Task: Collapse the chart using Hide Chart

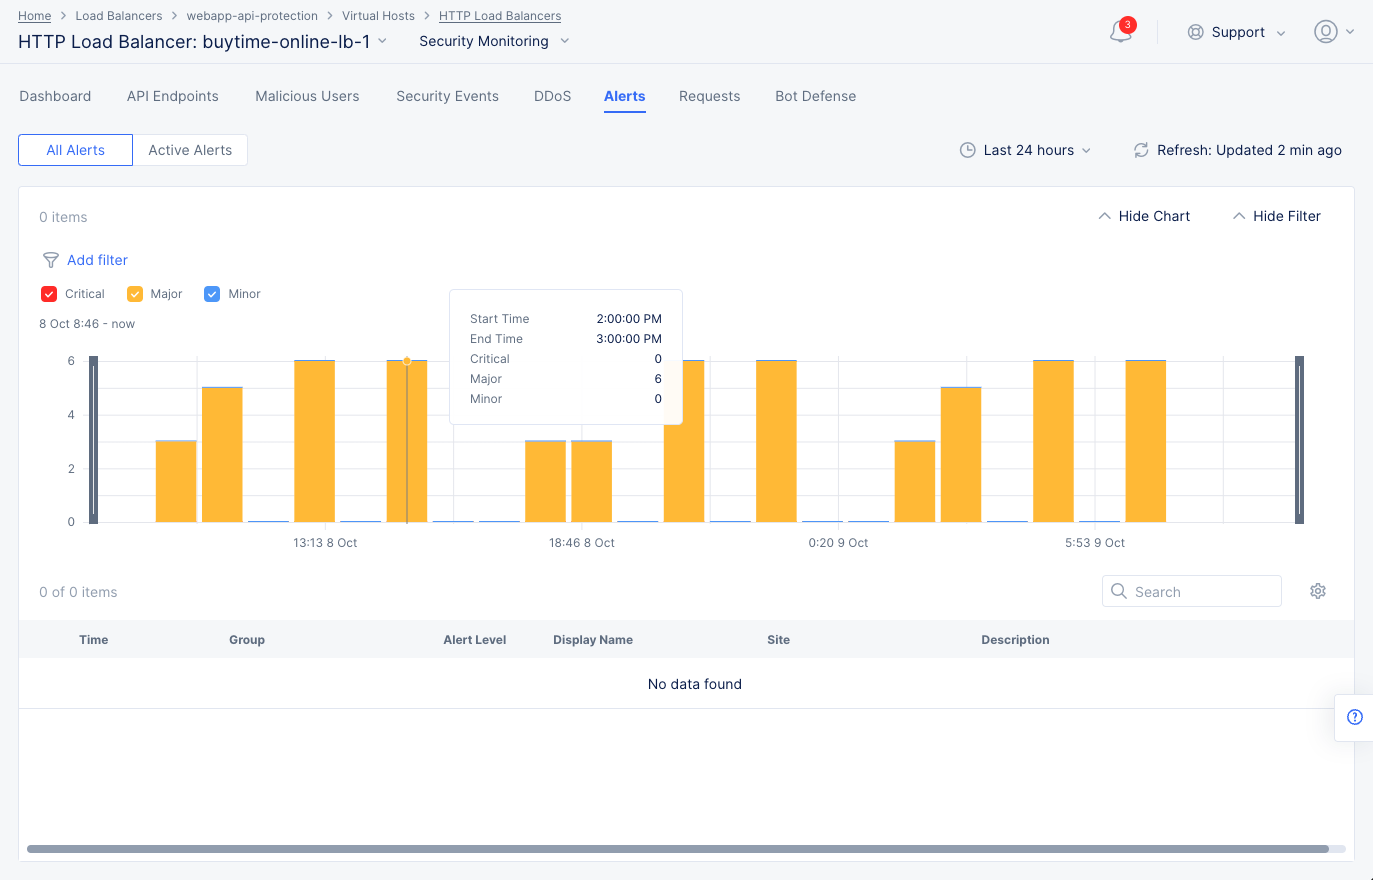Action: [1143, 216]
